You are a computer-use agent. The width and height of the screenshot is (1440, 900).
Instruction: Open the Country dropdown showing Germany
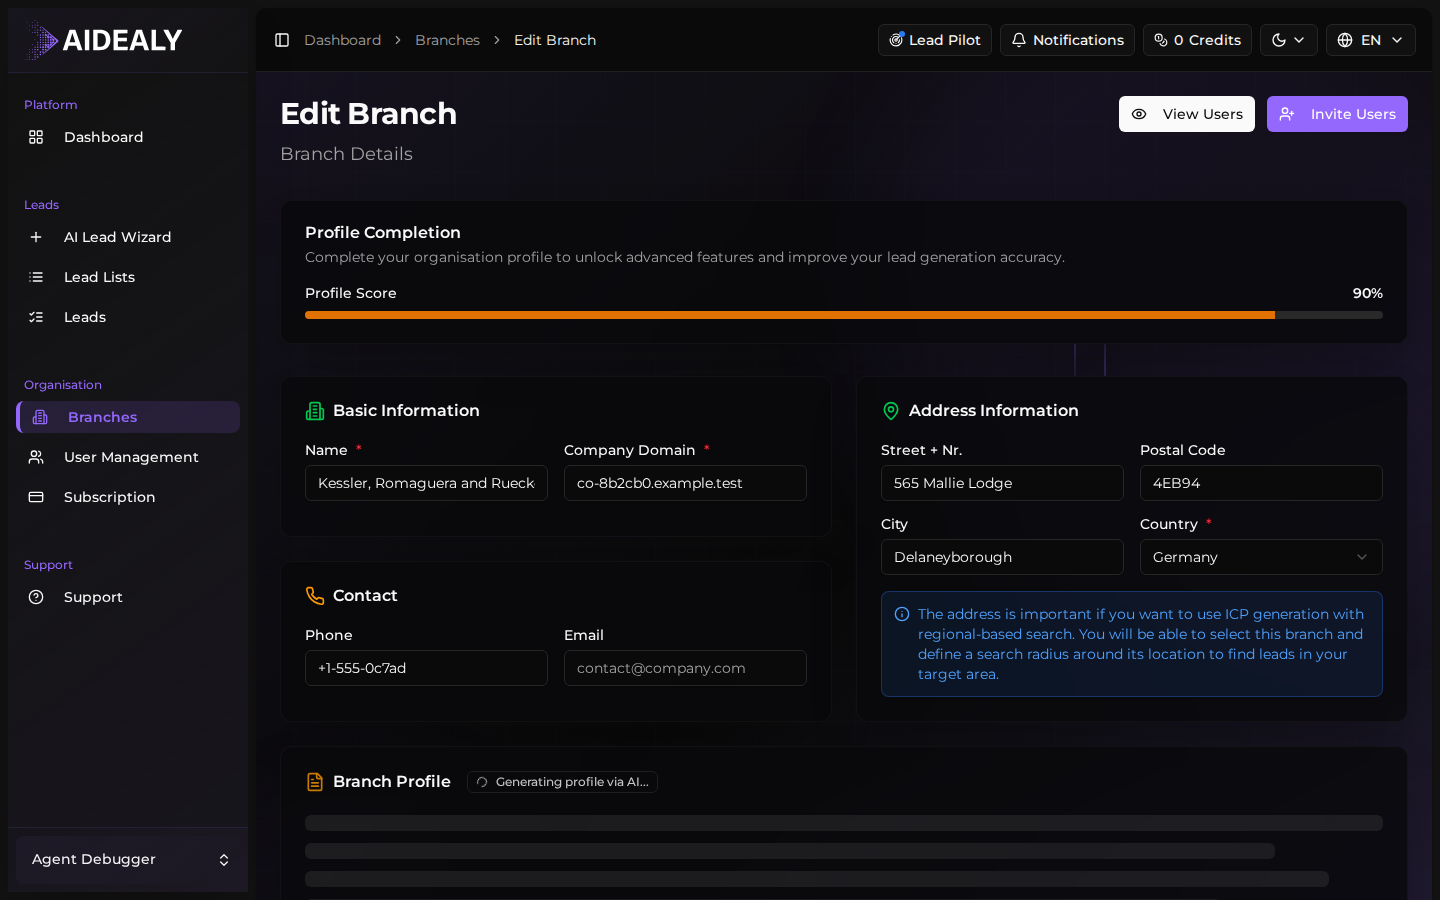click(x=1261, y=557)
